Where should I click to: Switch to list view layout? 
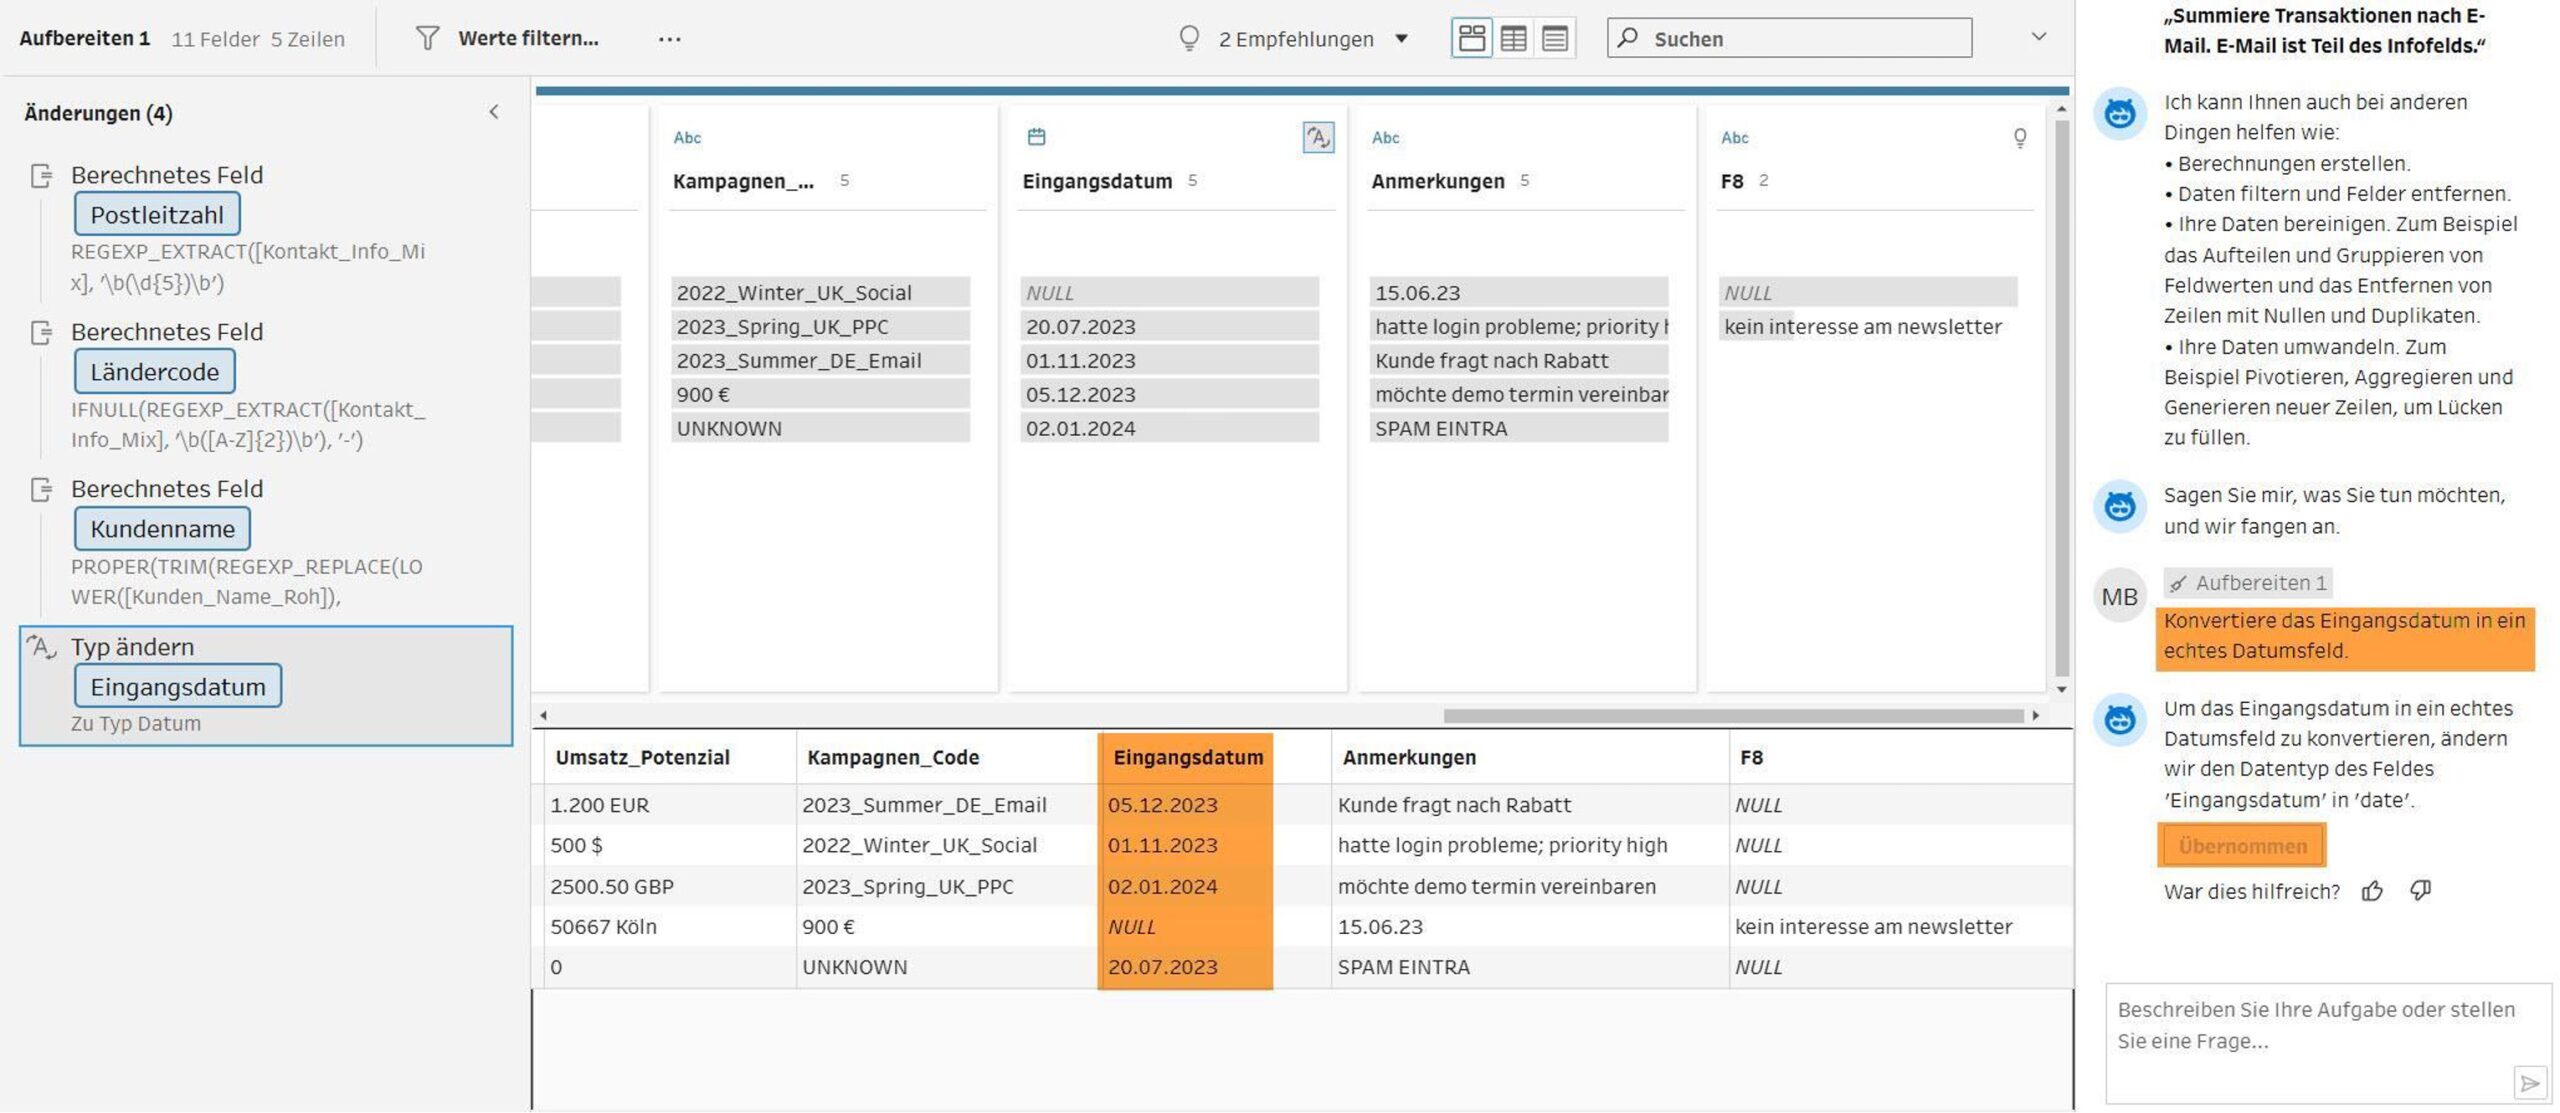pos(1554,38)
